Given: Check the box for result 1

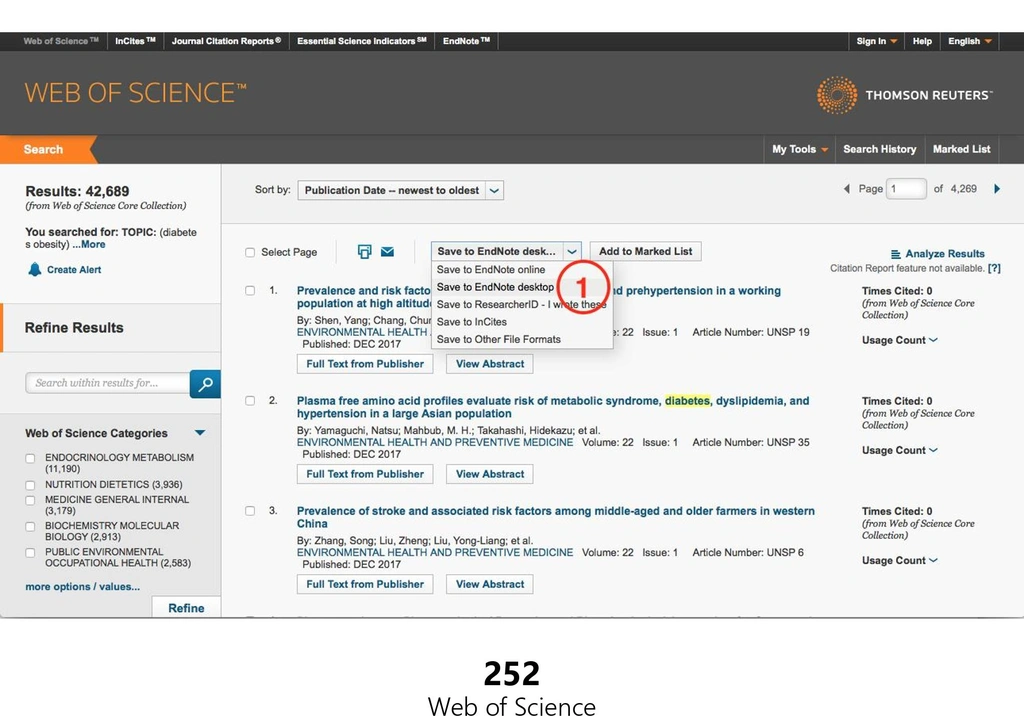Looking at the screenshot, I should point(250,291).
